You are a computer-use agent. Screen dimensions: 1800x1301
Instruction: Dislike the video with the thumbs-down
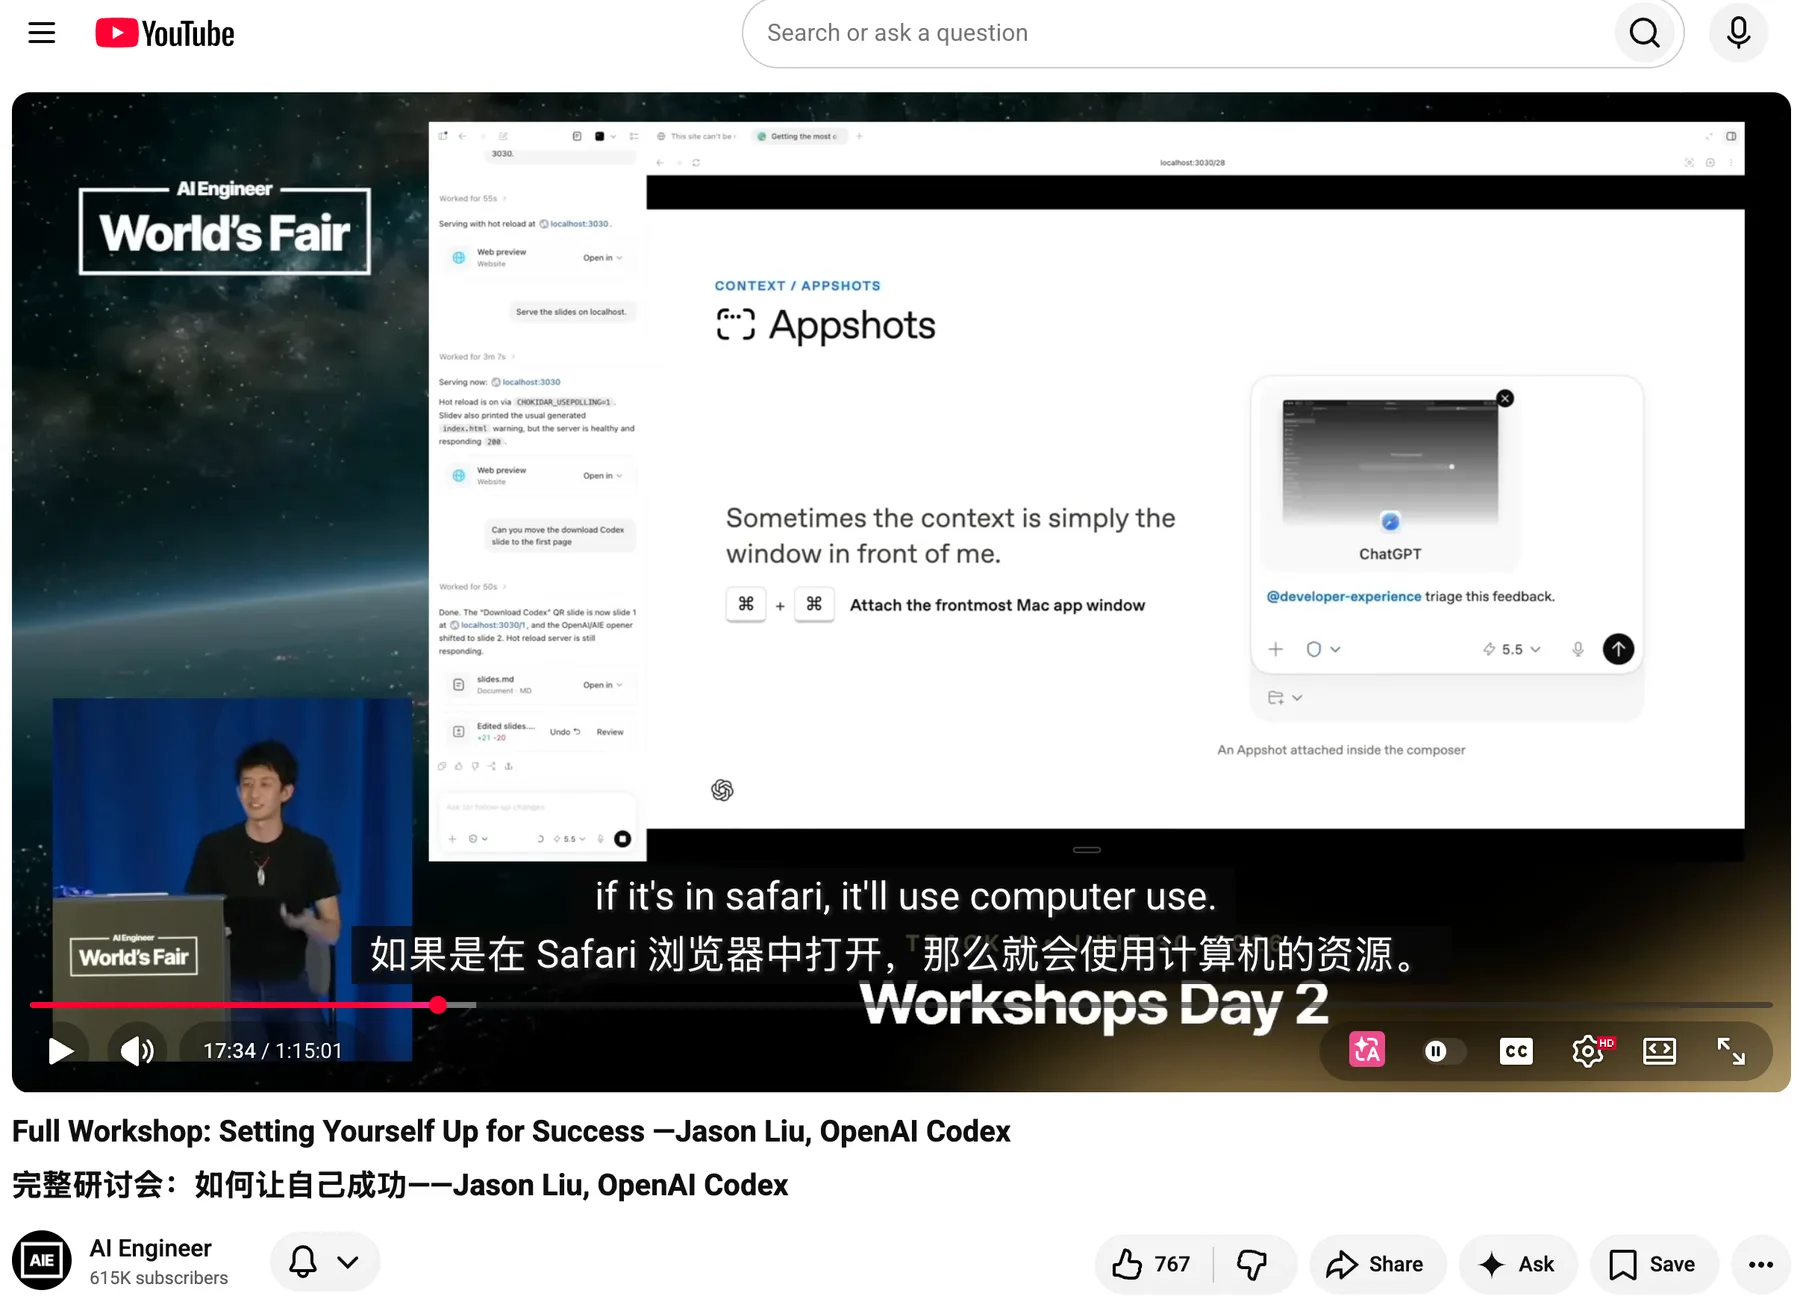(1254, 1264)
